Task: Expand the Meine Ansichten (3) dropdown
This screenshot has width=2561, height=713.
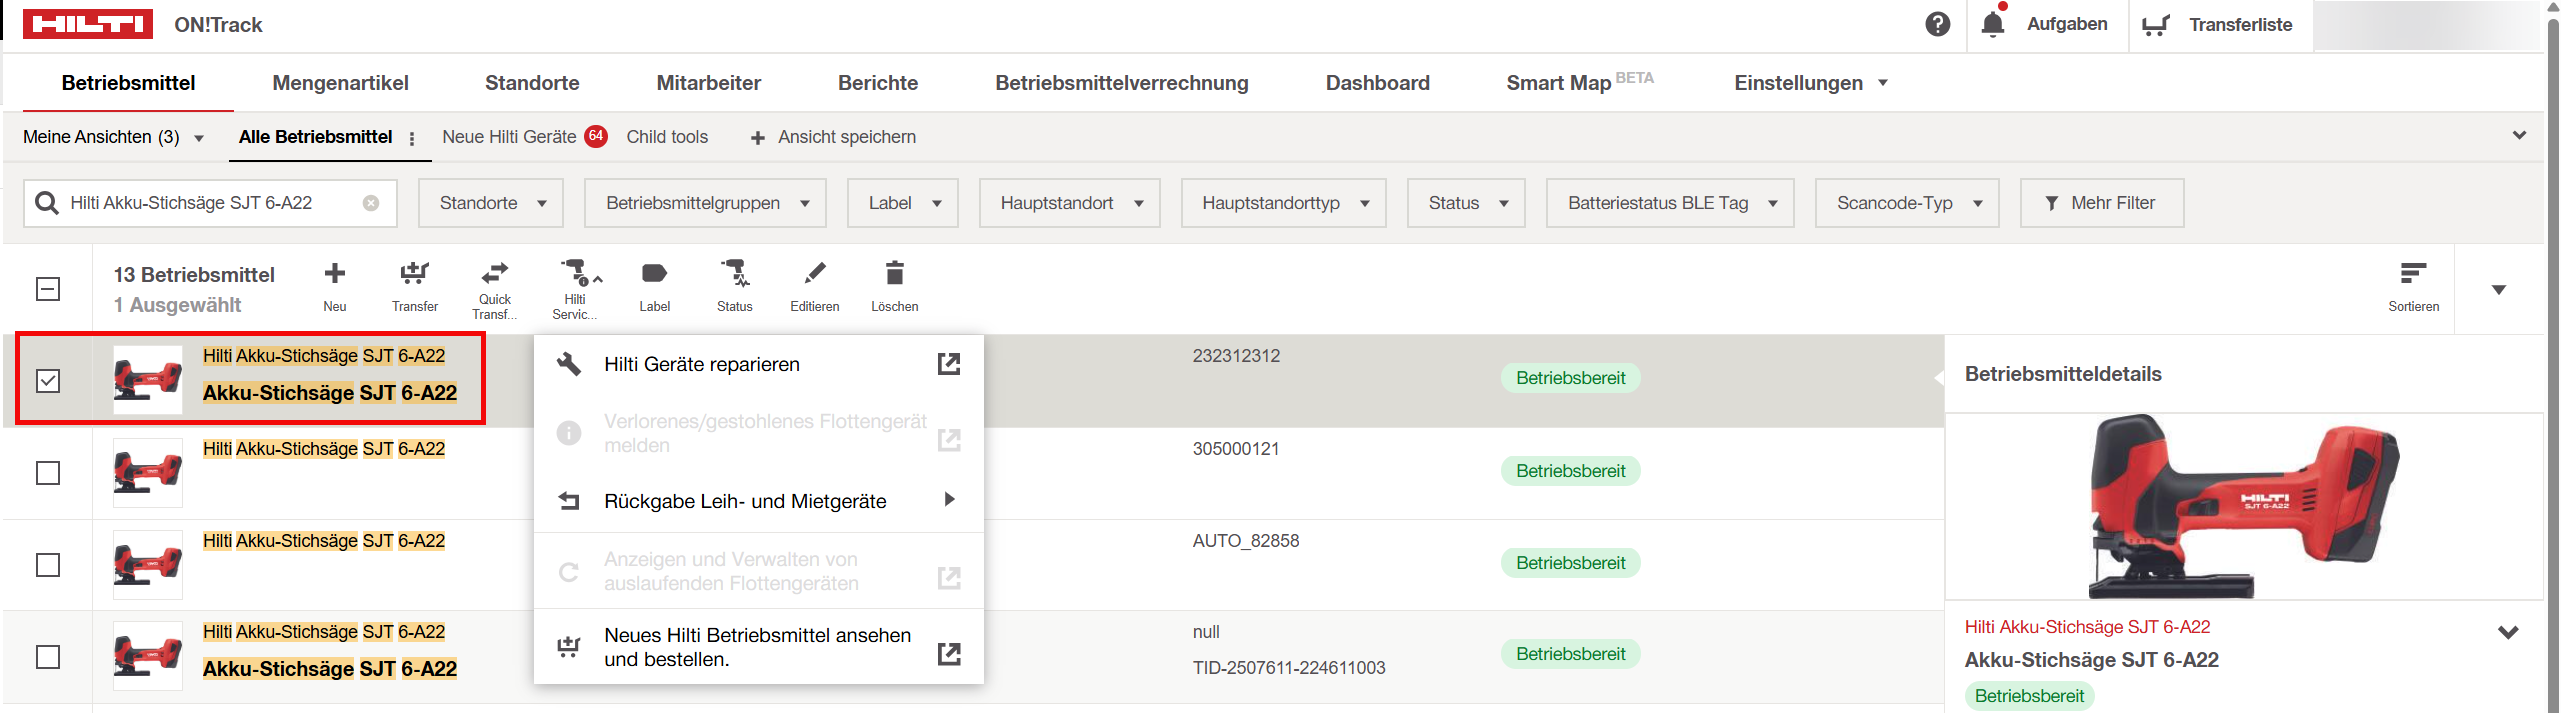Action: pos(113,137)
